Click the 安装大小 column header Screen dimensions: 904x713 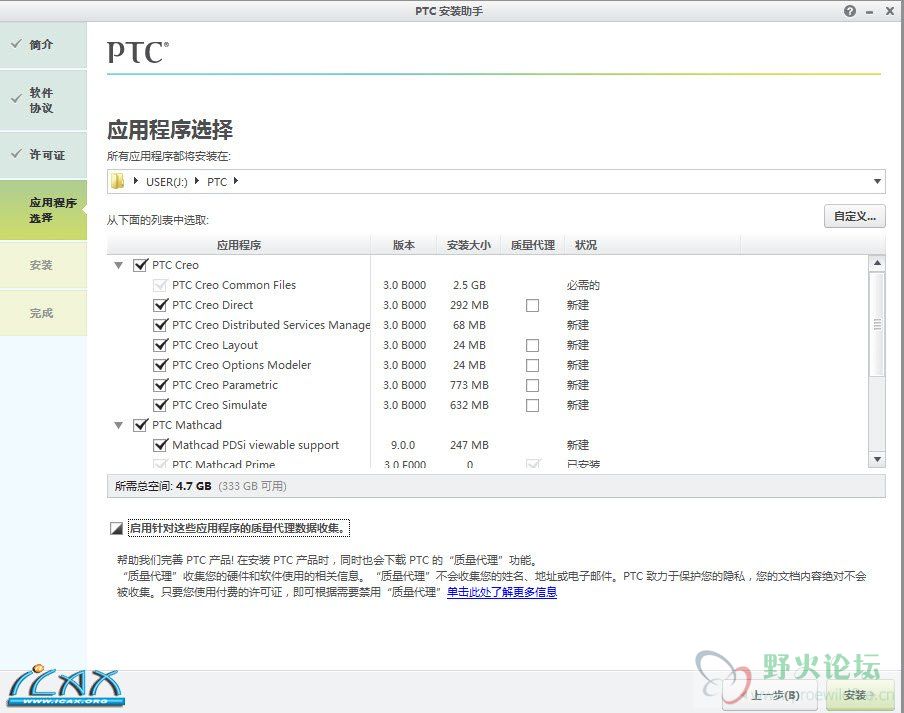coord(468,245)
